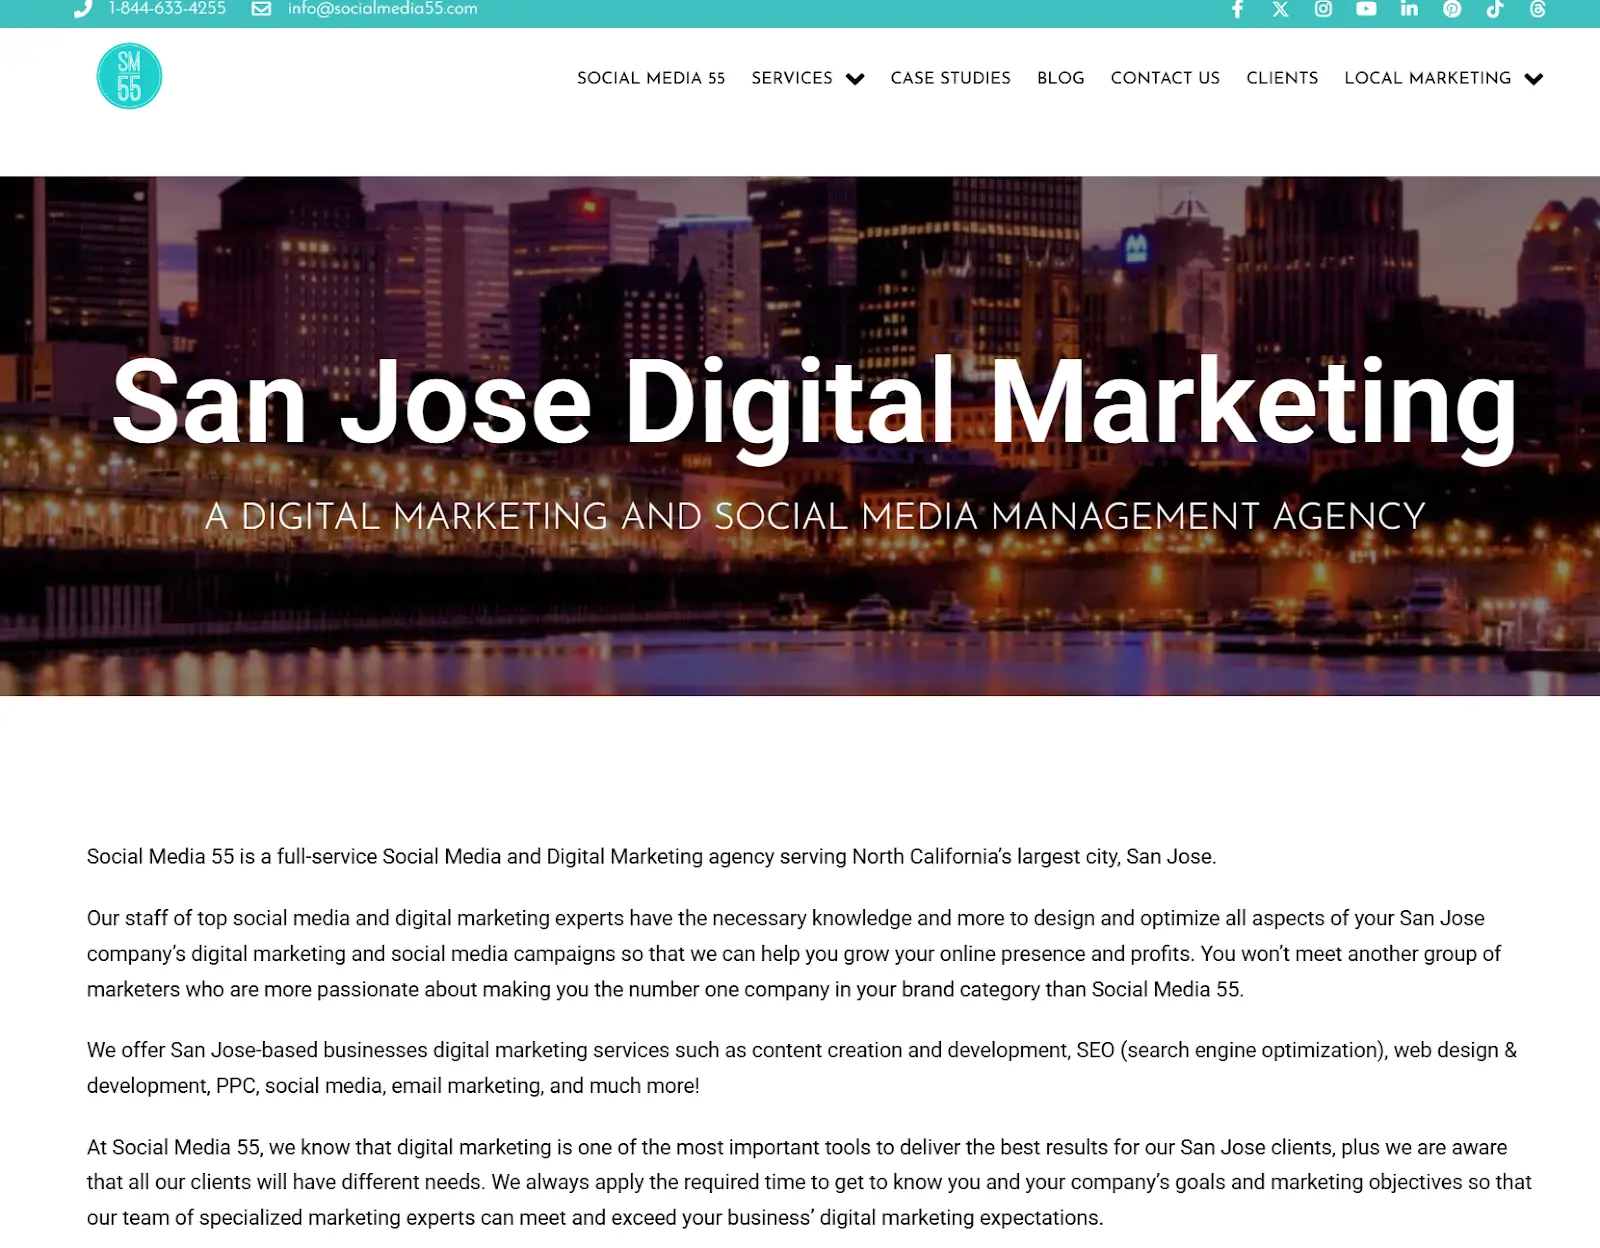1600x1248 pixels.
Task: Open the Services menu item
Action: click(792, 78)
